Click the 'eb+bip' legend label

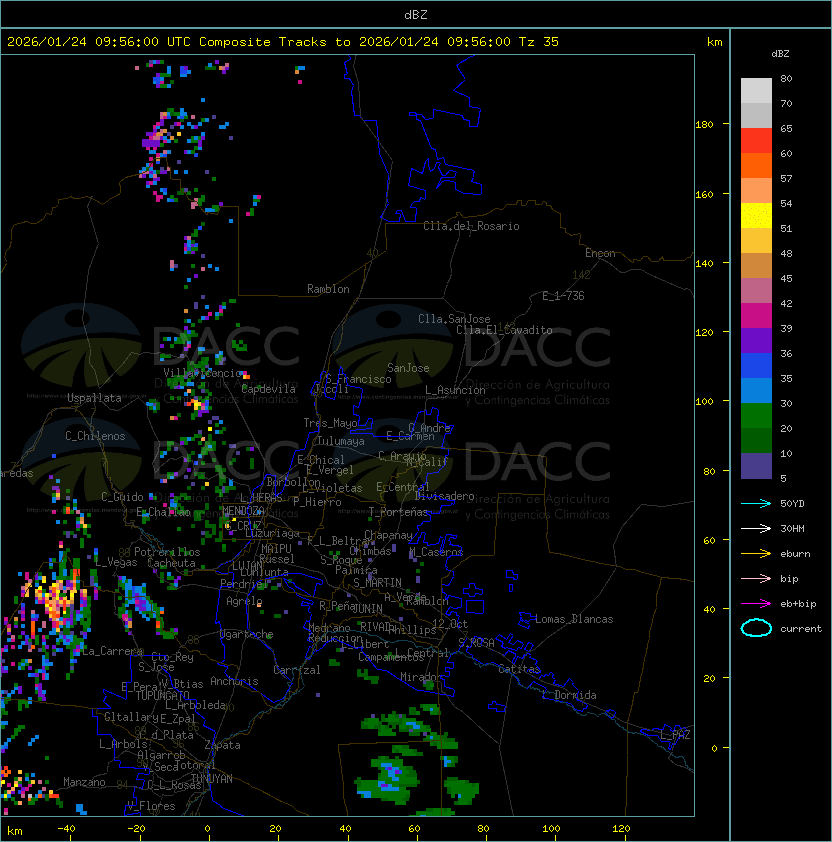pyautogui.click(x=798, y=604)
